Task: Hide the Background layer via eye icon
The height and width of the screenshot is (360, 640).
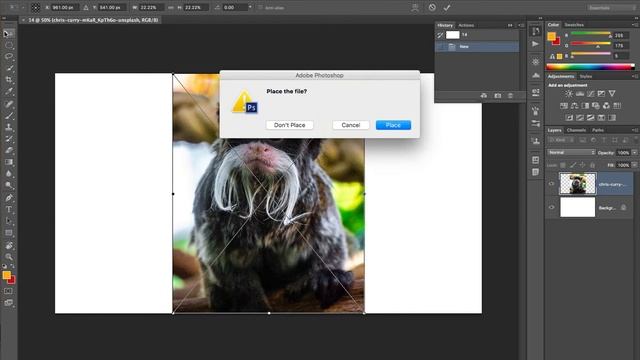Action: point(551,207)
